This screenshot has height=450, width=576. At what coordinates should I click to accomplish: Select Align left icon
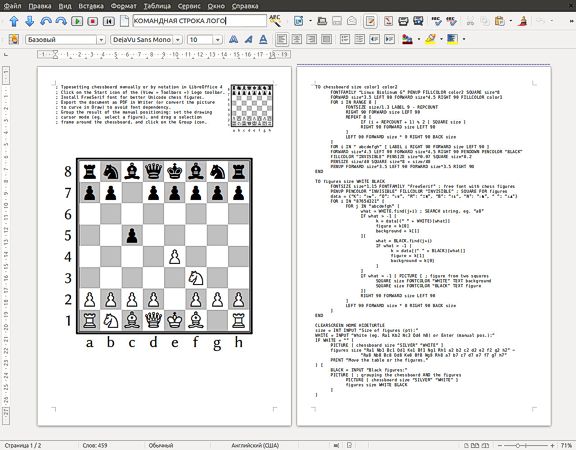pos(282,39)
